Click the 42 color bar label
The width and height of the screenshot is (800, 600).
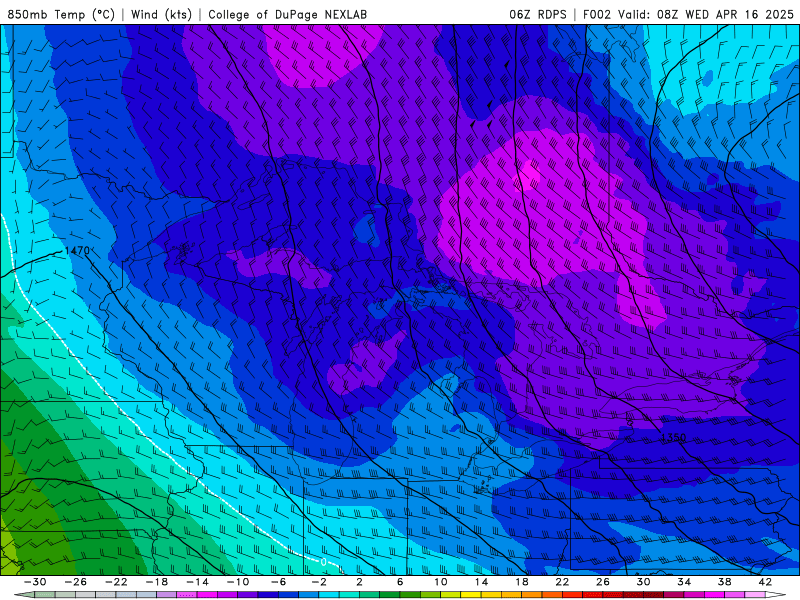point(765,582)
